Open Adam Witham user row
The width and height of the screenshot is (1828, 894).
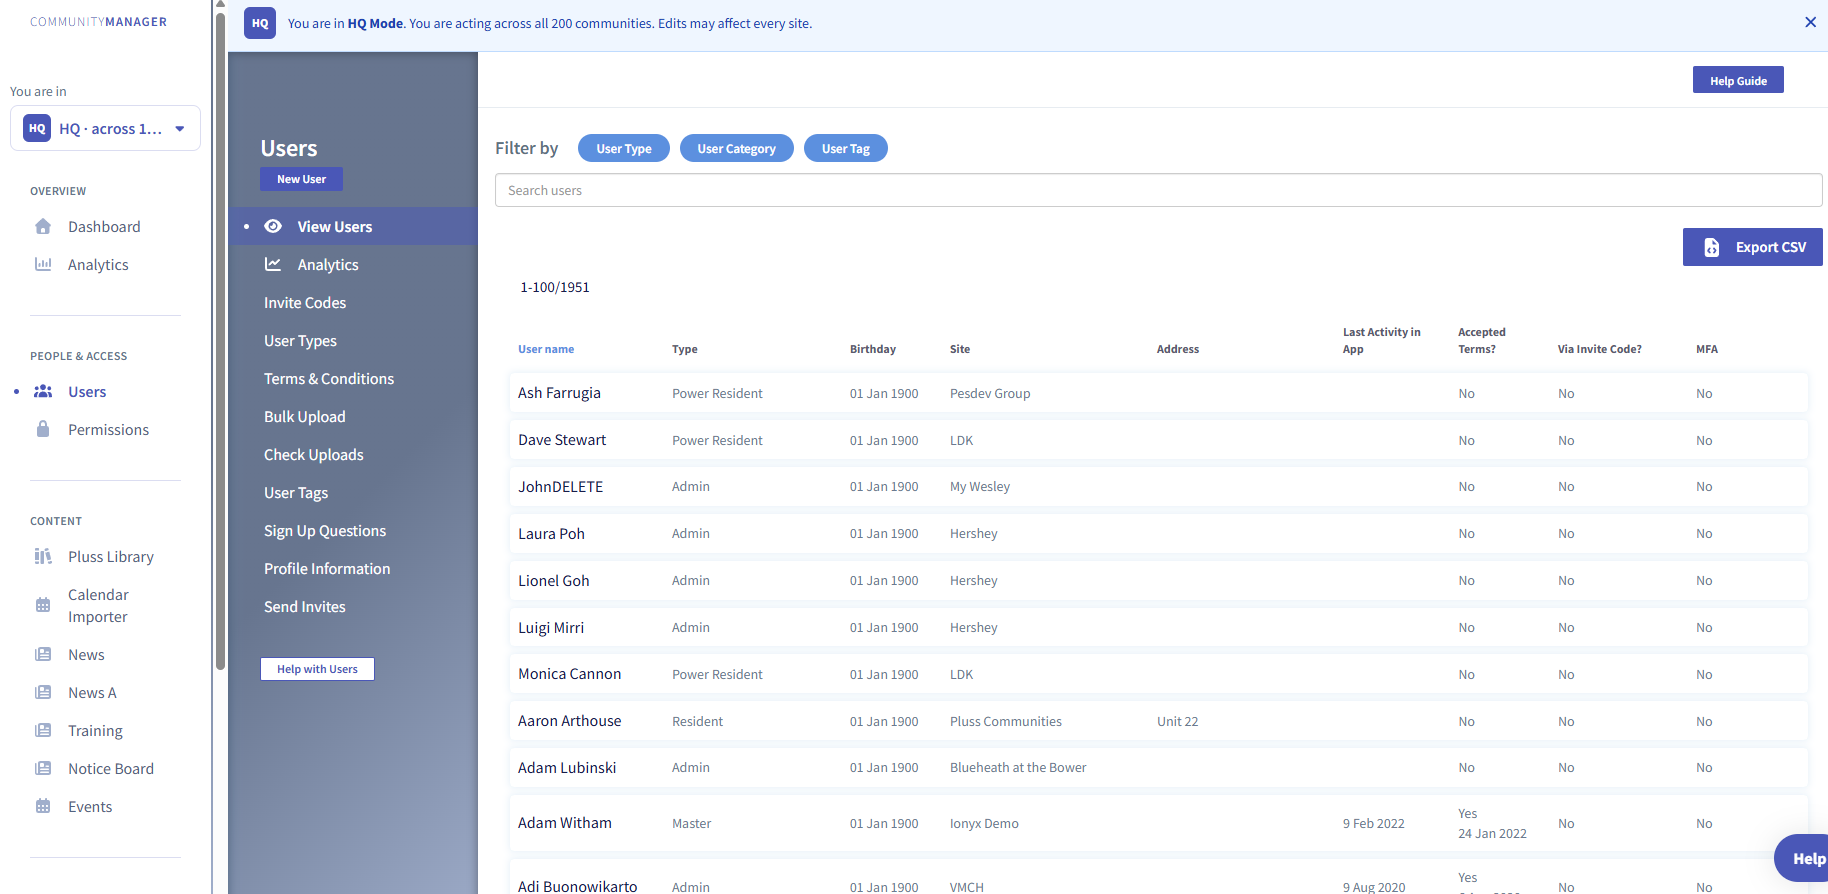[x=1158, y=823]
